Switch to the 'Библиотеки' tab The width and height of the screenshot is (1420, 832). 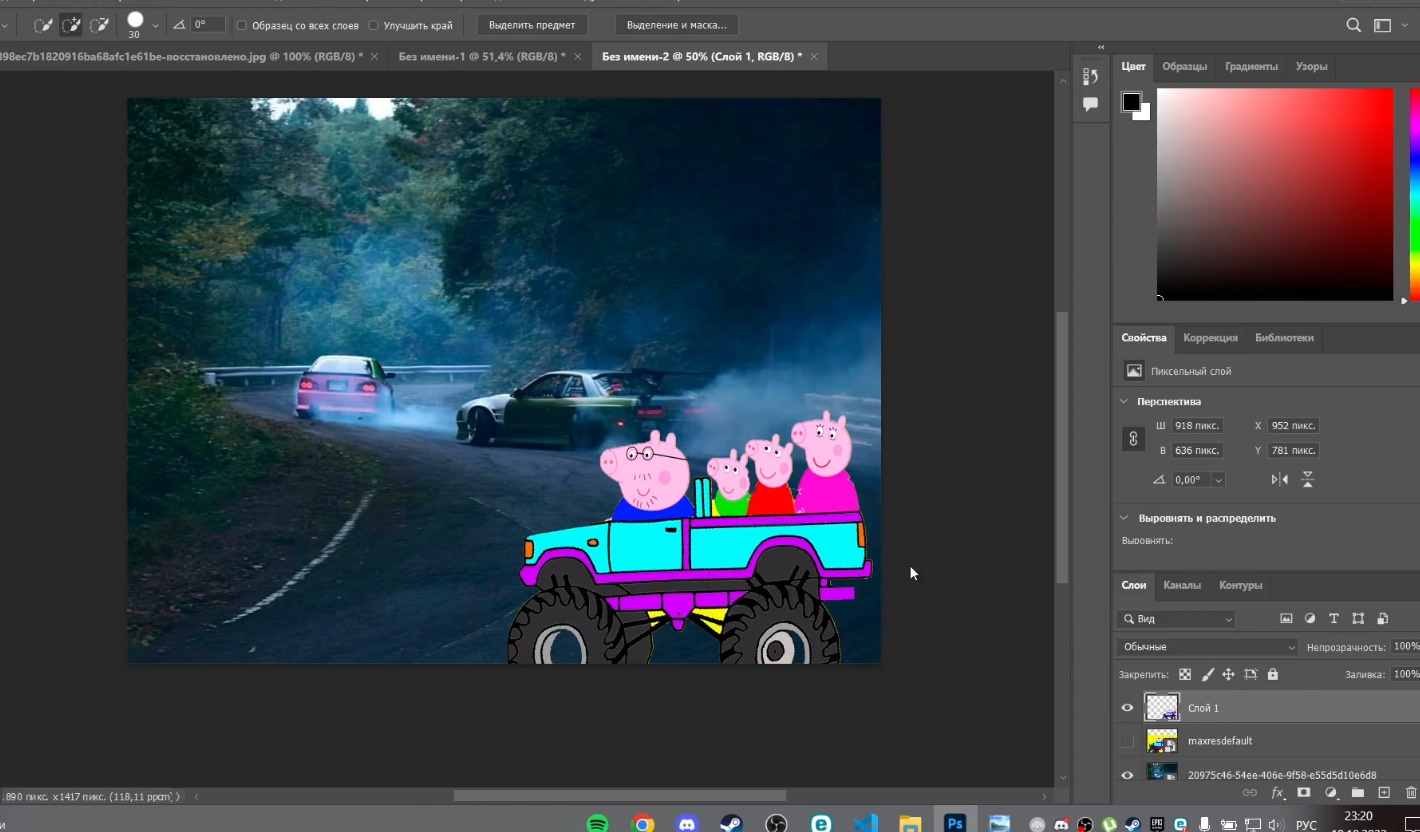click(x=1284, y=338)
